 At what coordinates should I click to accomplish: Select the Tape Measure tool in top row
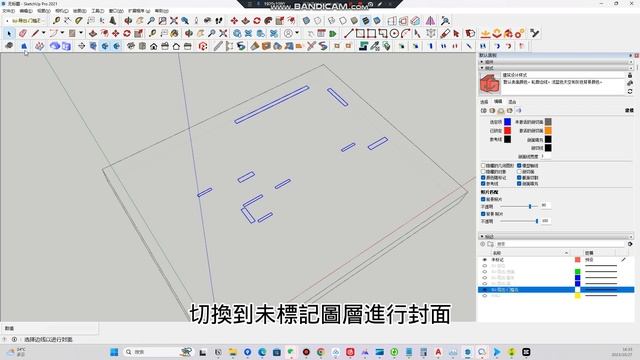click(x=56, y=20)
